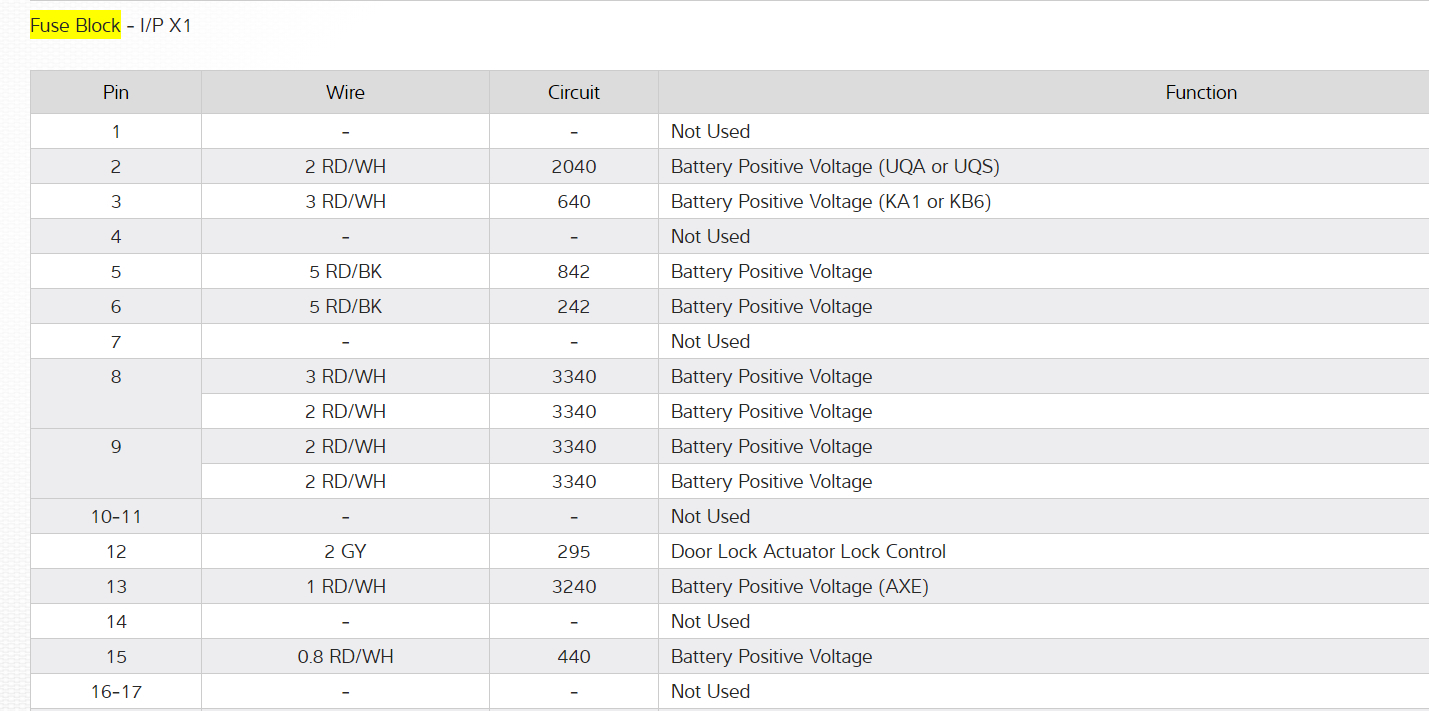Click the "10-11" pin cell
The height and width of the screenshot is (711, 1429).
pos(116,517)
